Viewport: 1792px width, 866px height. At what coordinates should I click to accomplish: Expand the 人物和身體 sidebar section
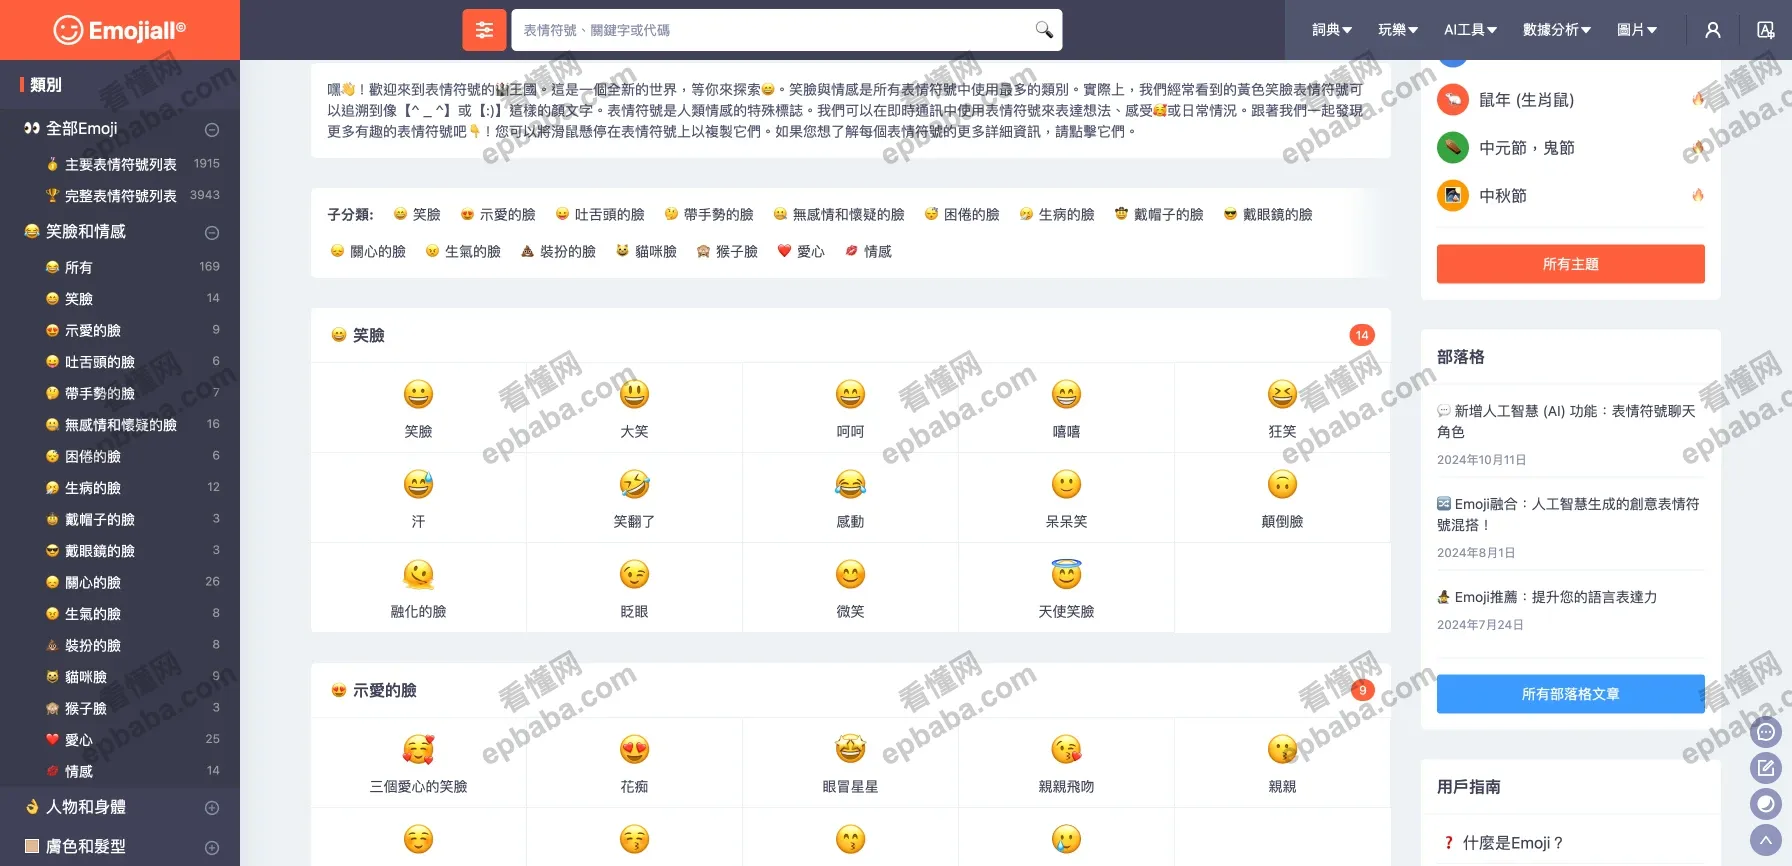pos(212,808)
